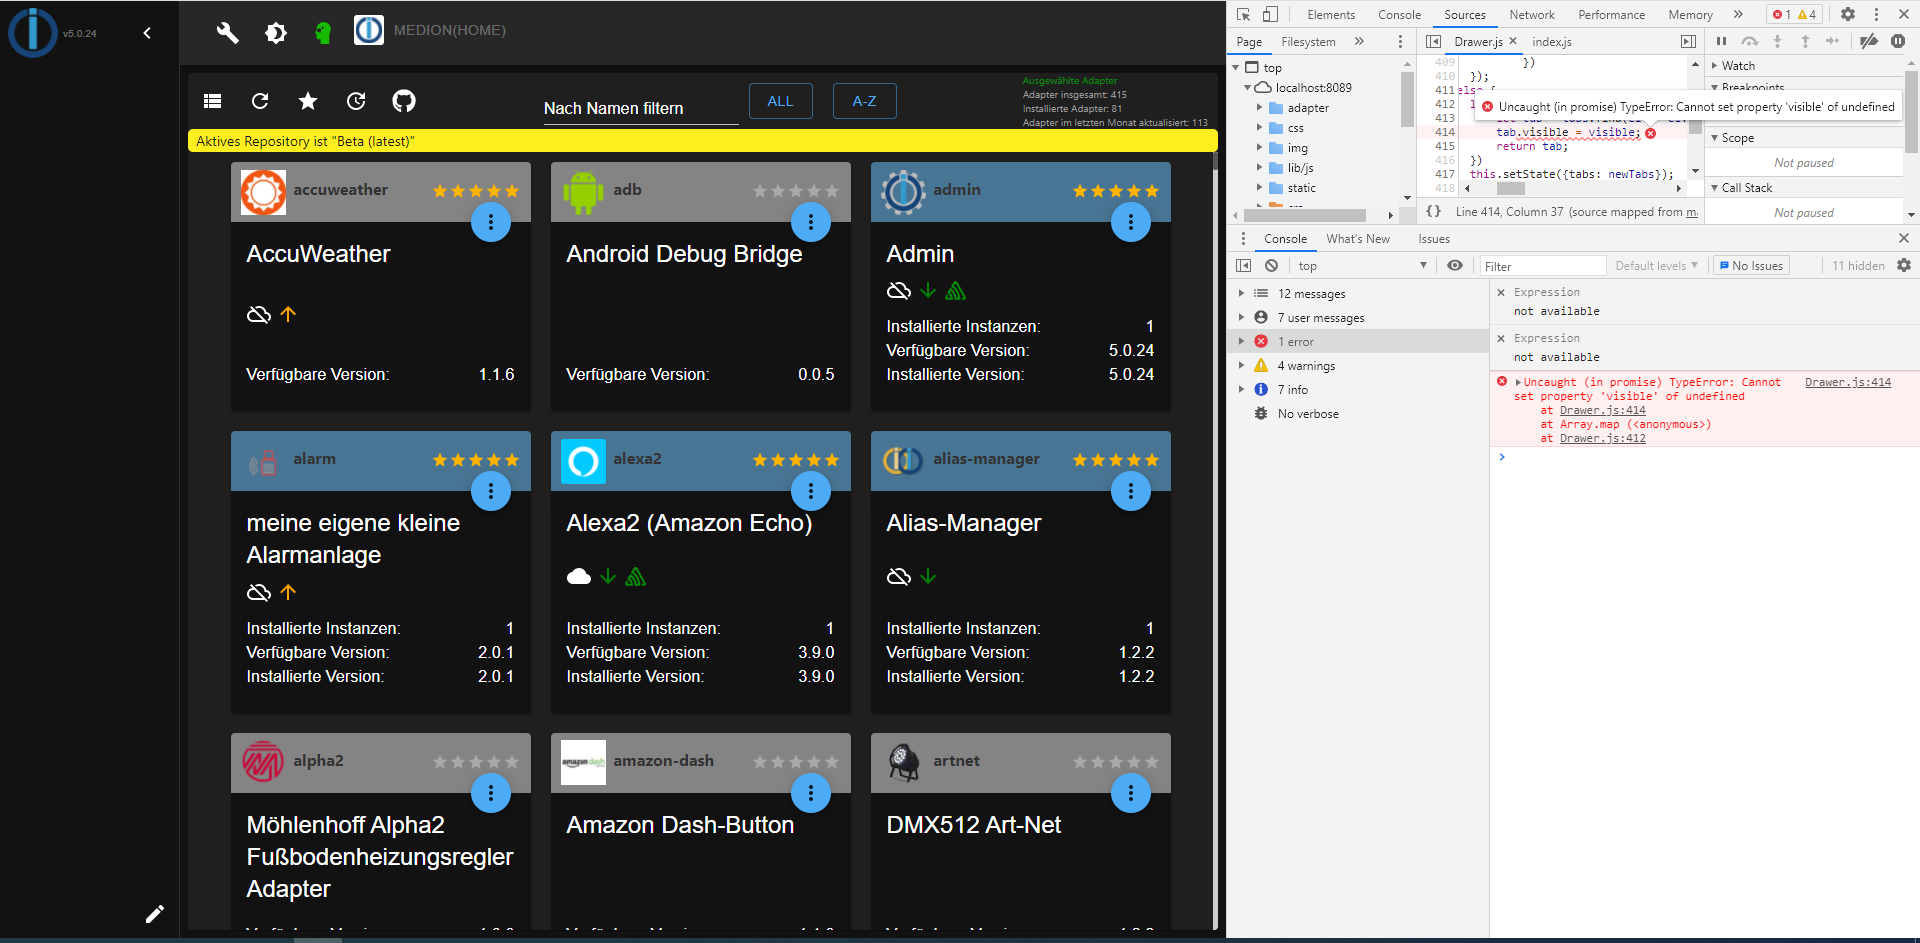Open the adb card's three-dot menu
This screenshot has height=943, width=1920.
point(811,222)
